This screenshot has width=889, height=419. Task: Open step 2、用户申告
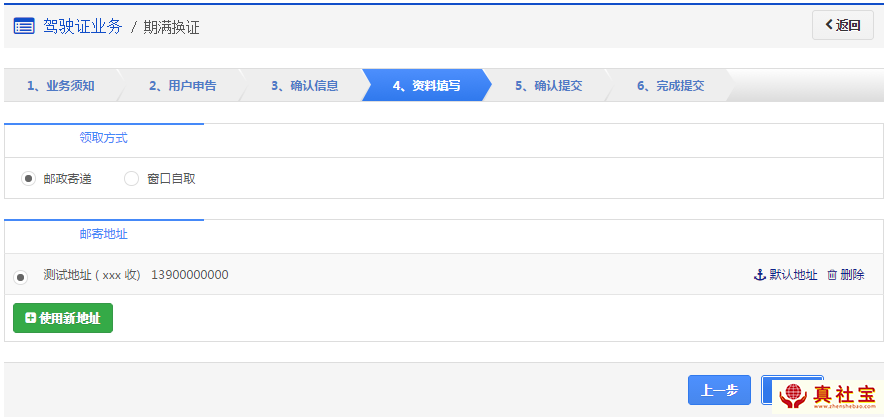[183, 86]
